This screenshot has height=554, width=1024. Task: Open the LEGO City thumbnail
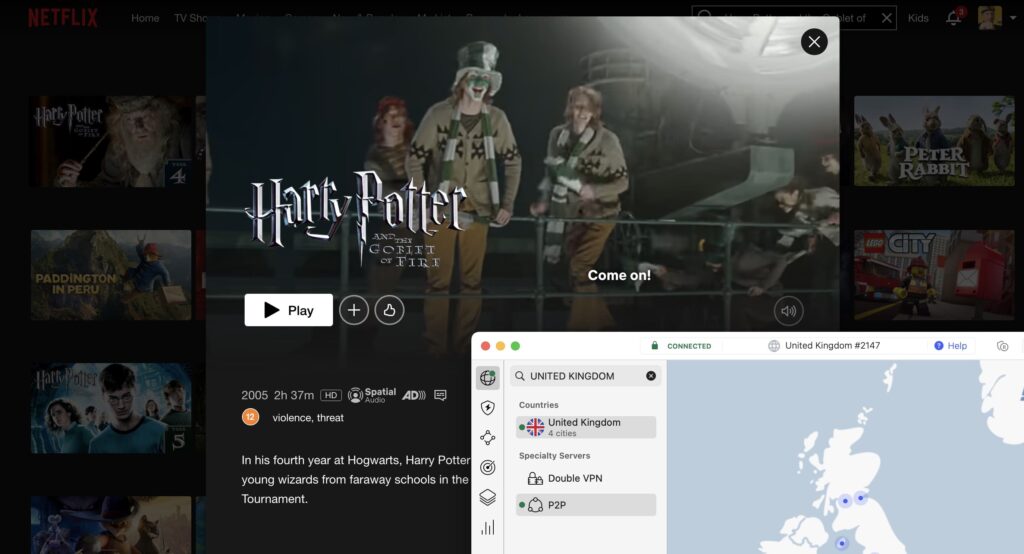[934, 275]
